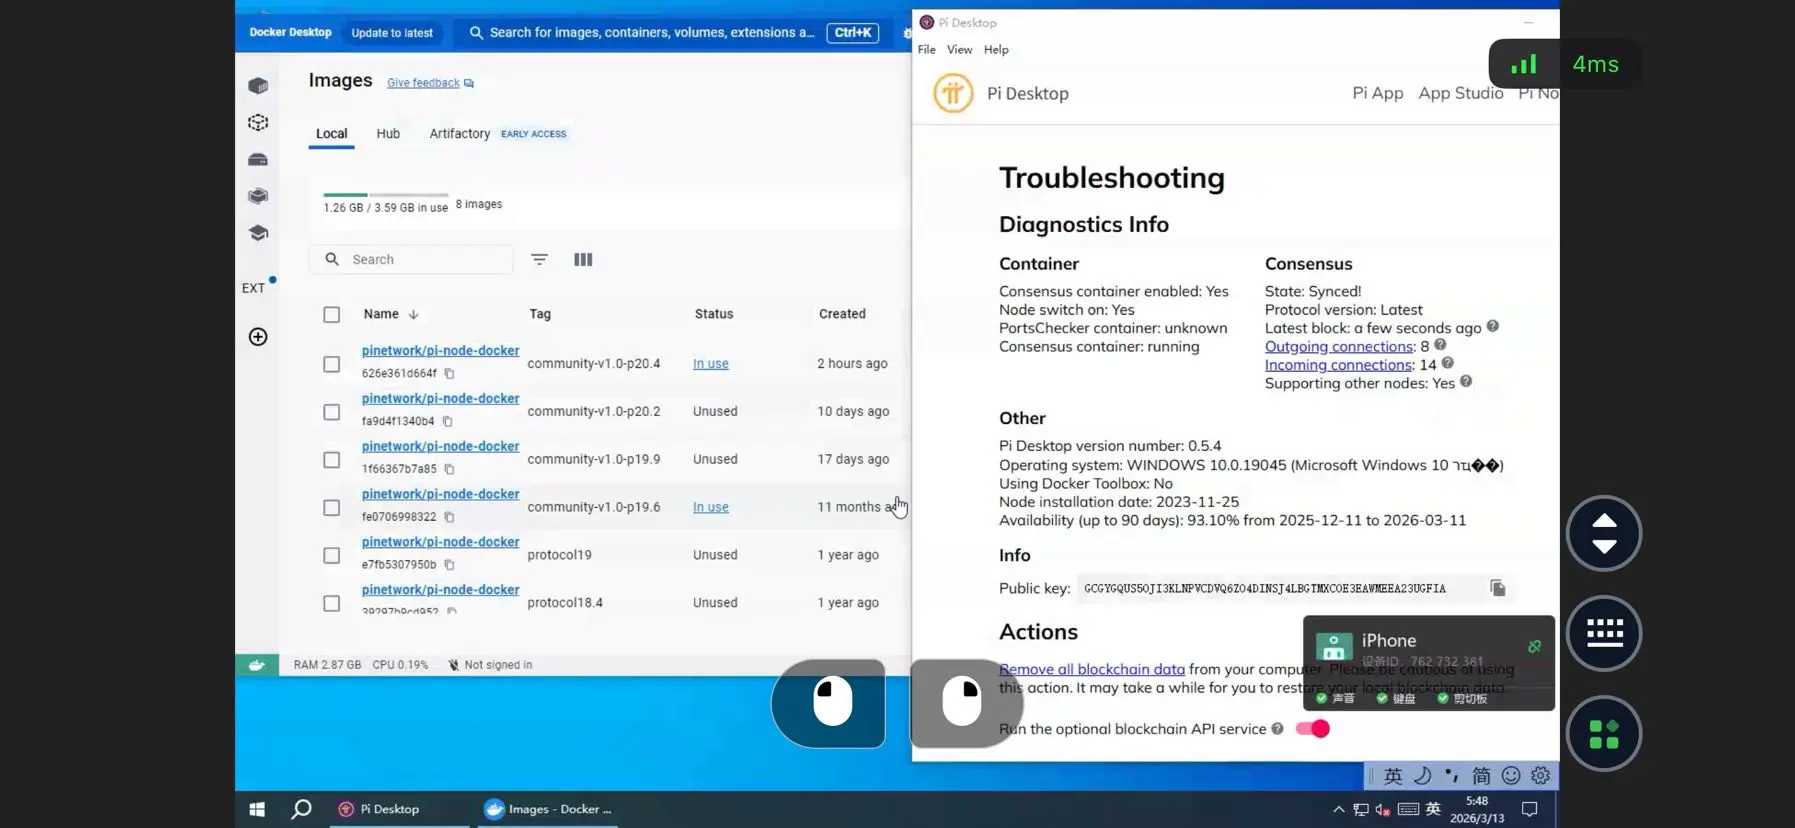
Task: Toggle the optional blockchain API service switch
Action: (x=1313, y=729)
